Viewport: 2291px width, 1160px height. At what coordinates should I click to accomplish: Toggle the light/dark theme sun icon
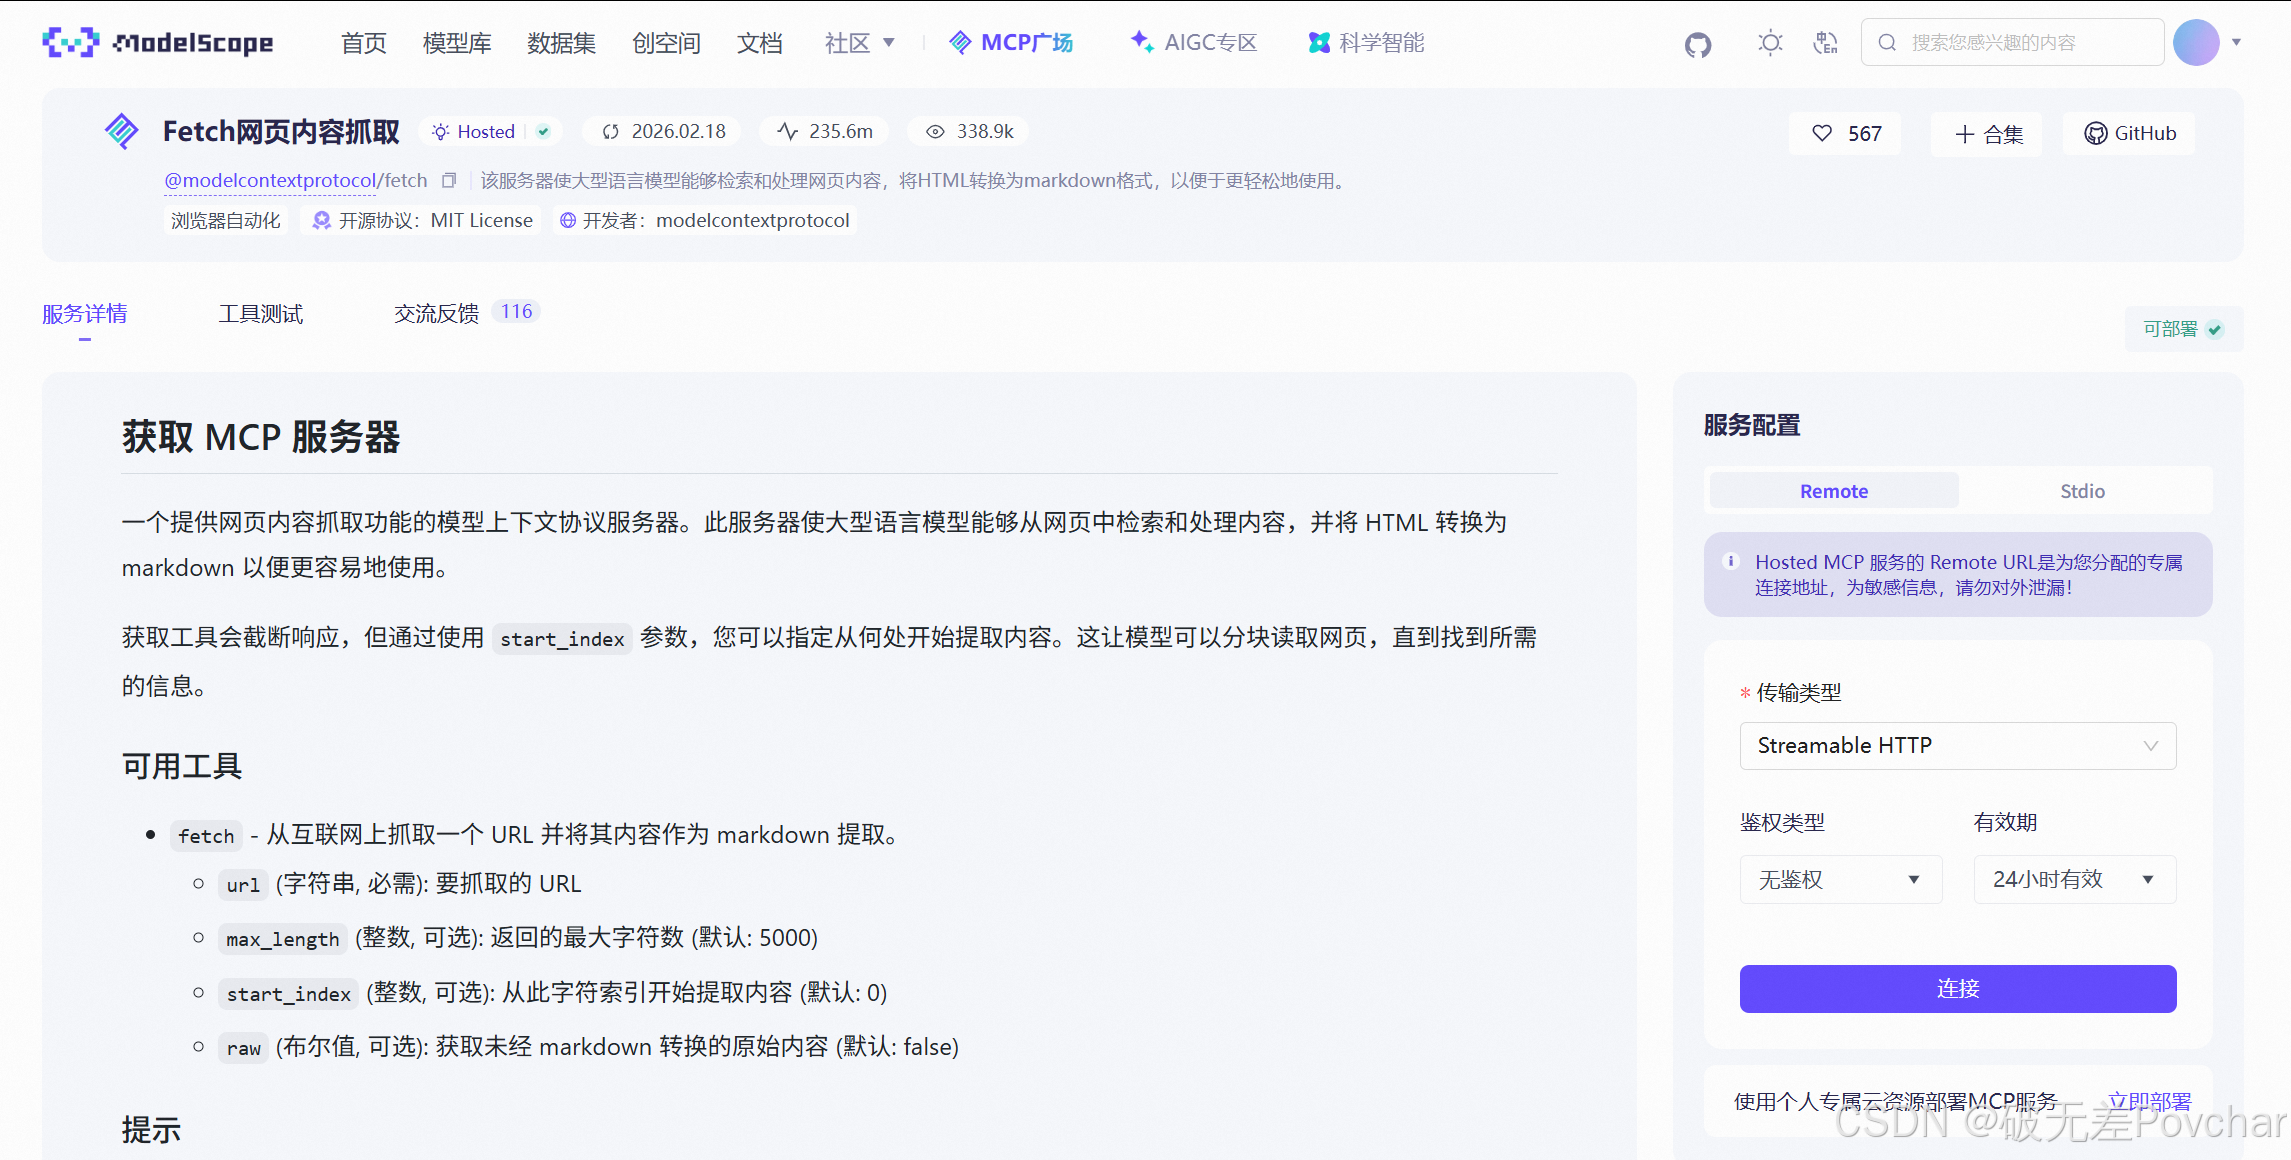point(1770,43)
